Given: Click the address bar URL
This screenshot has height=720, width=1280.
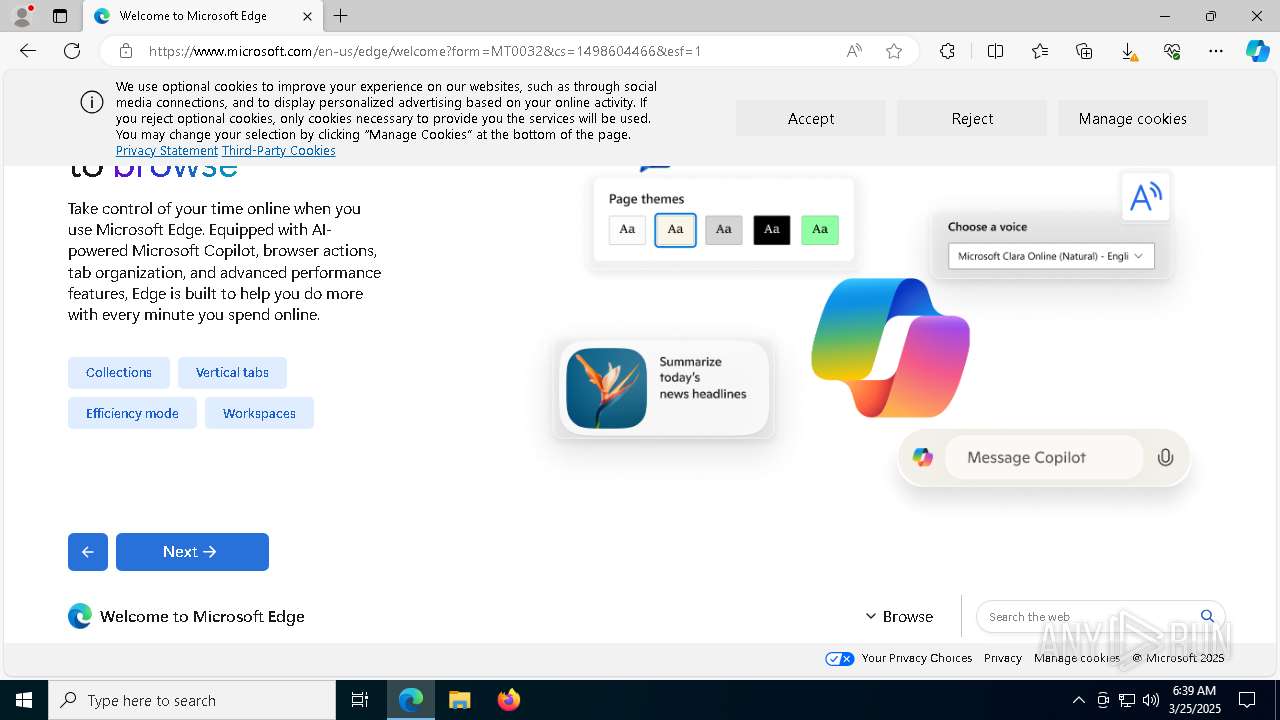Looking at the screenshot, I should (x=425, y=51).
